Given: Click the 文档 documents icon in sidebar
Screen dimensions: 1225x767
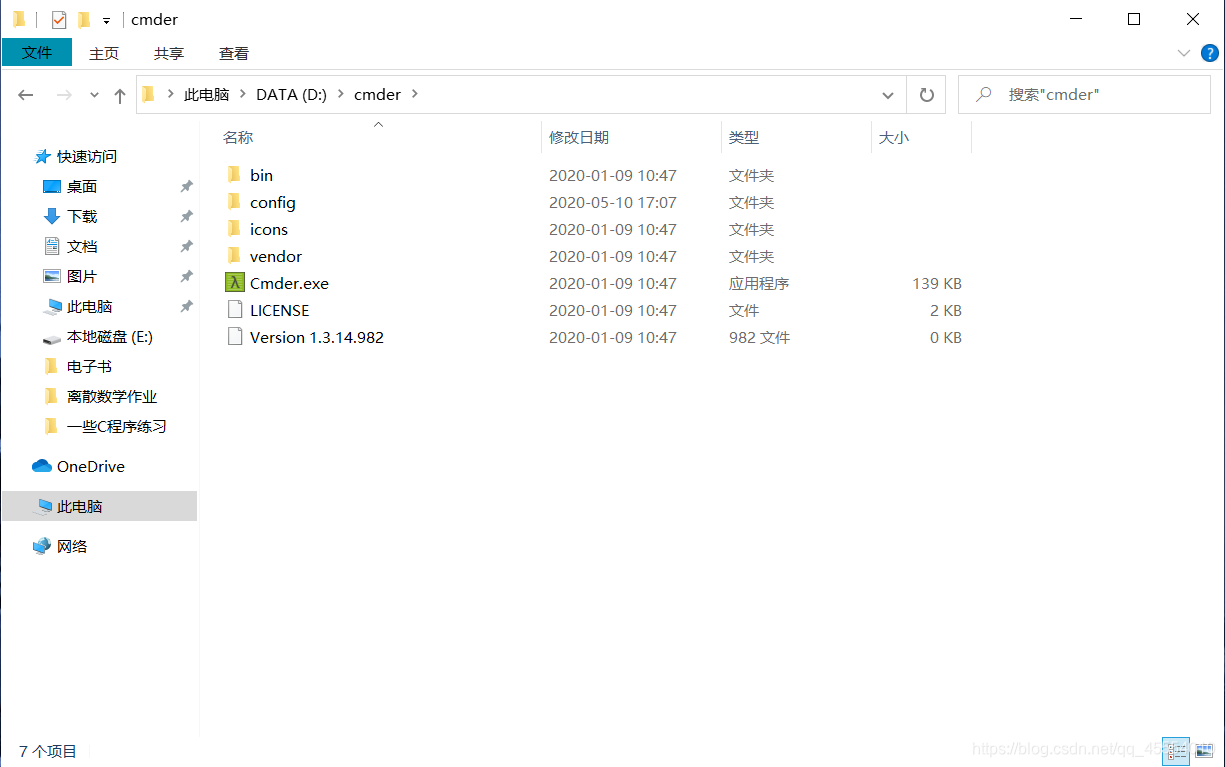Looking at the screenshot, I should tap(52, 246).
